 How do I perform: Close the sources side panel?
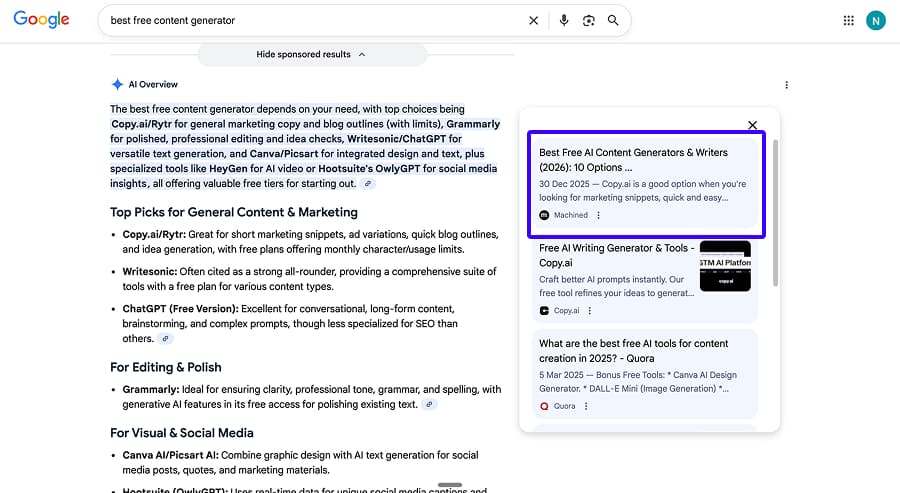752,125
